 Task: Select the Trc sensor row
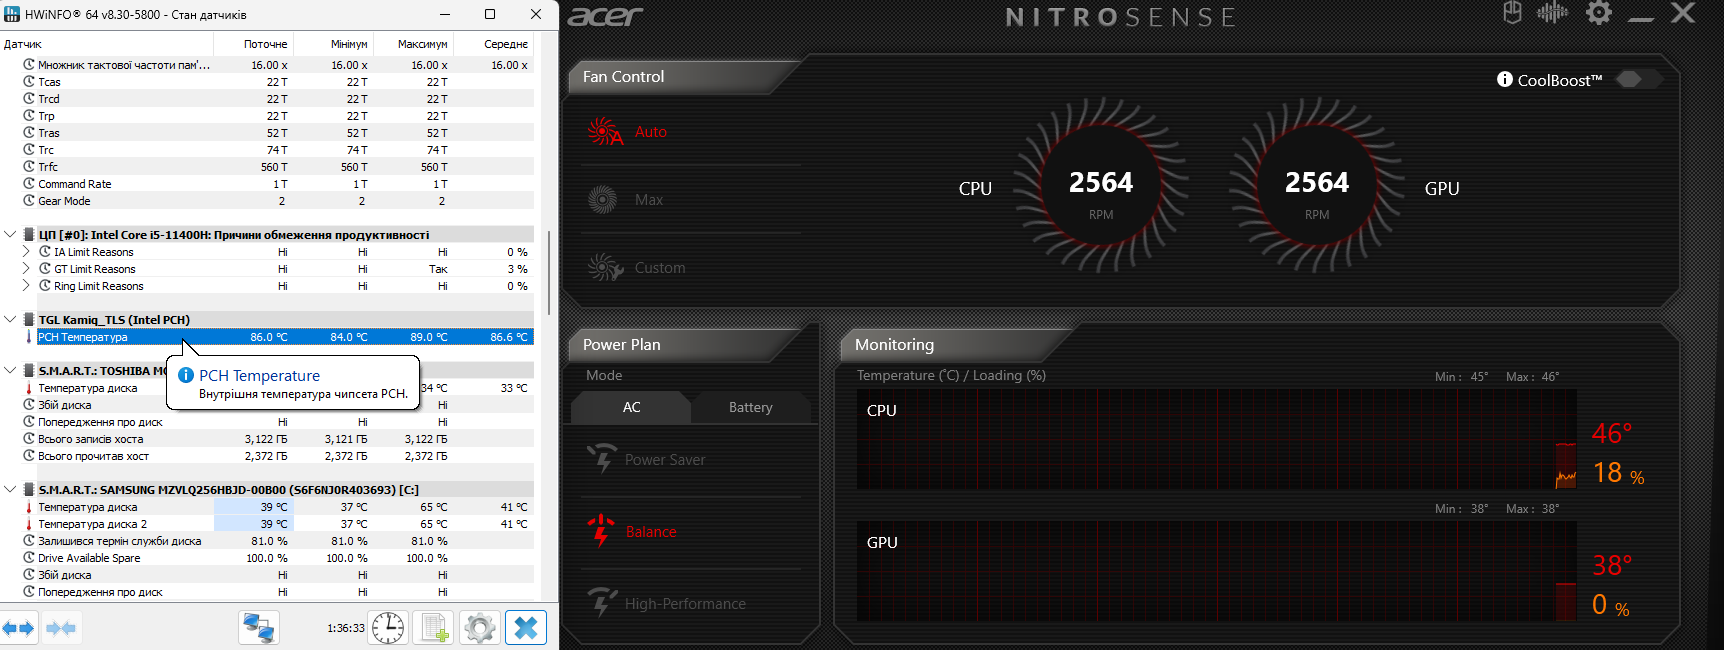pyautogui.click(x=277, y=150)
